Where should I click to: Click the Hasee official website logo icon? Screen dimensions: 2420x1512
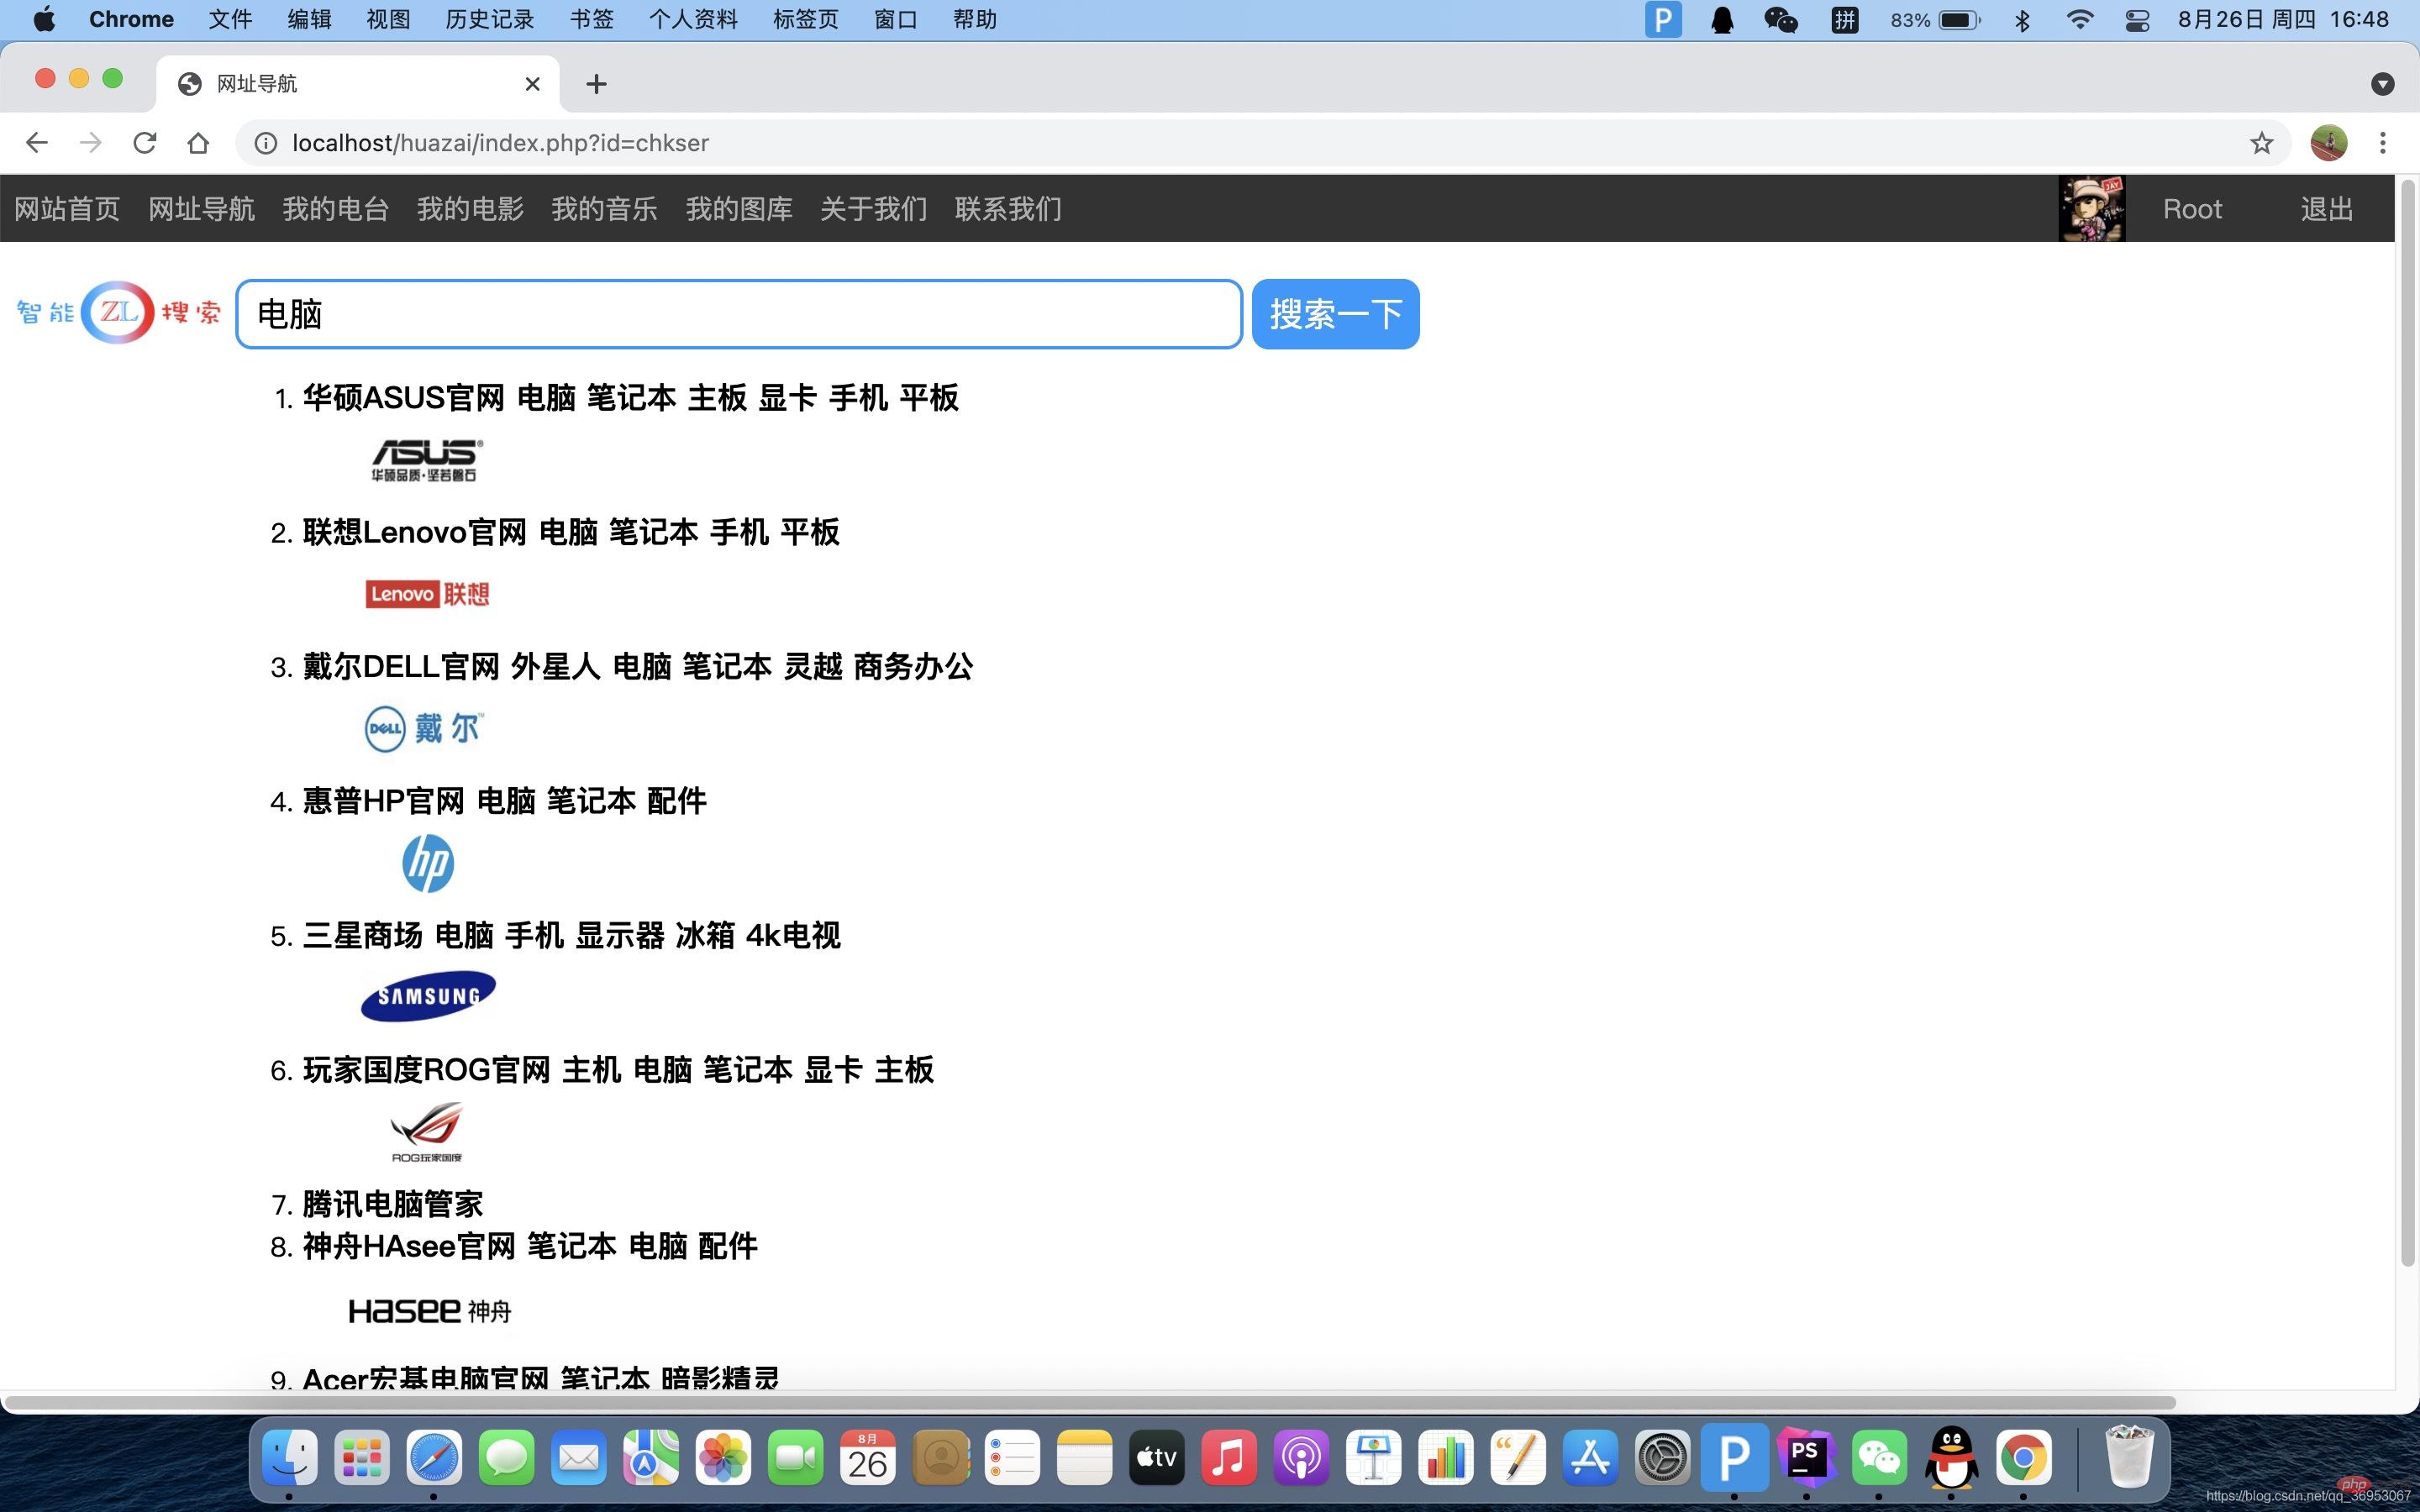tap(427, 1310)
